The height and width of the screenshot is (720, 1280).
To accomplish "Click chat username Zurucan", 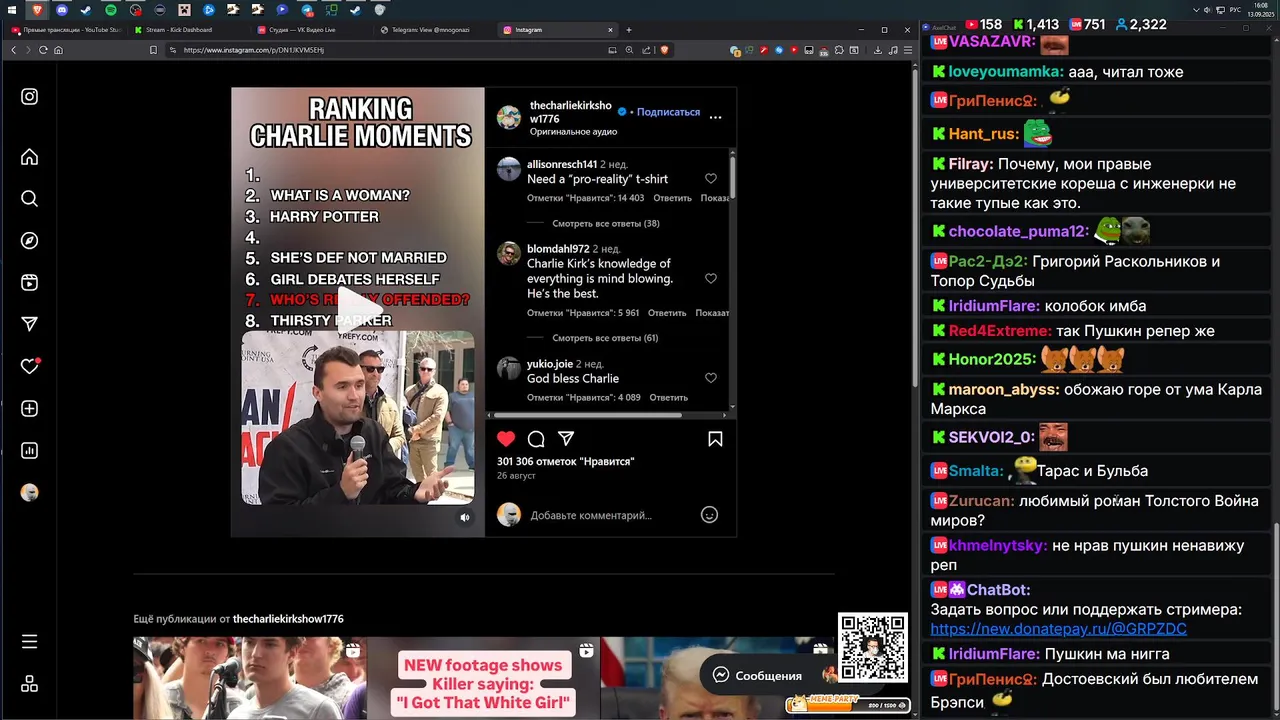I will coord(981,501).
